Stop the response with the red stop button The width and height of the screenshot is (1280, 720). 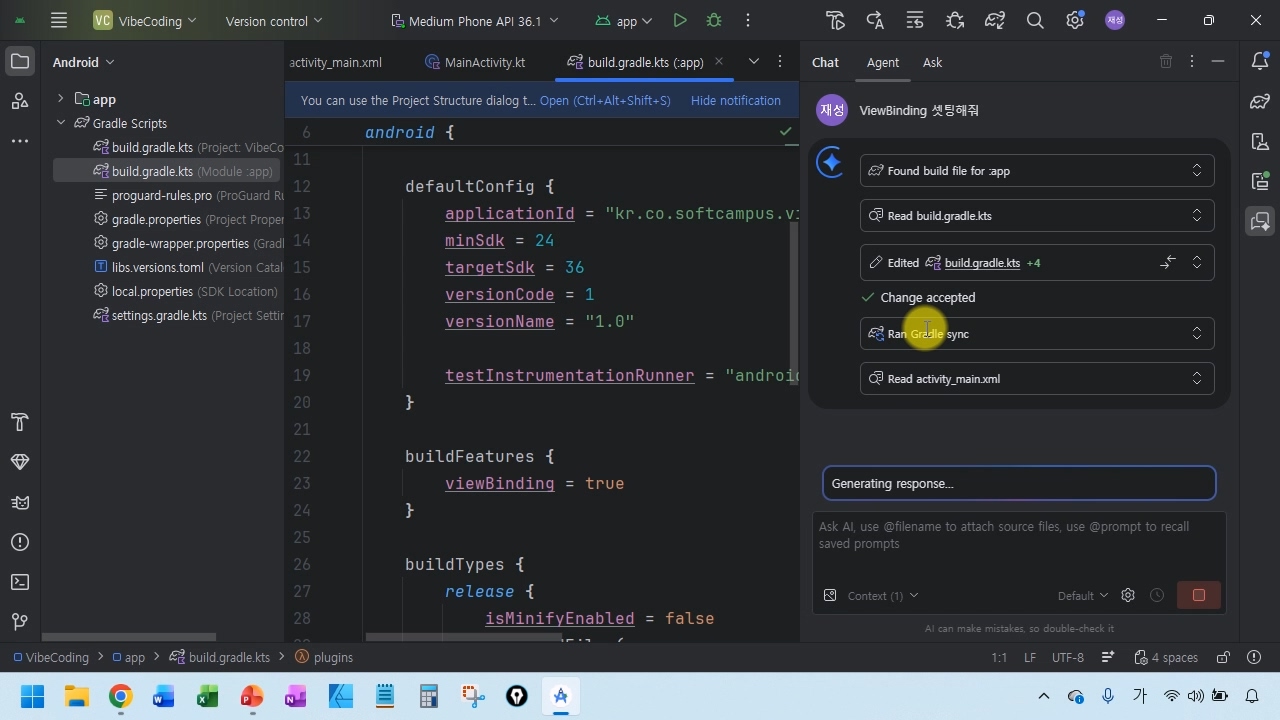(1198, 595)
